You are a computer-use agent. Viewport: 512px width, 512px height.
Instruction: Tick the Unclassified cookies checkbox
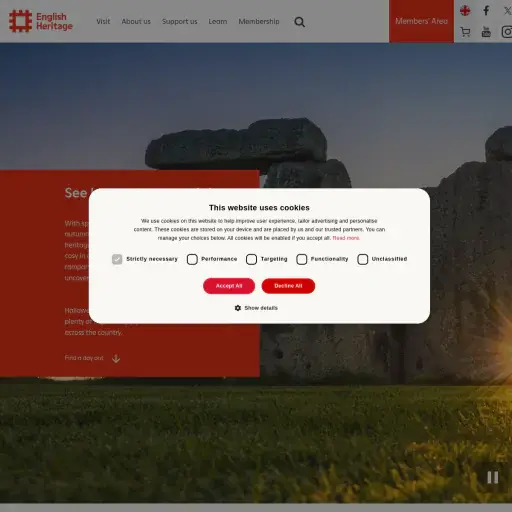tap(363, 259)
